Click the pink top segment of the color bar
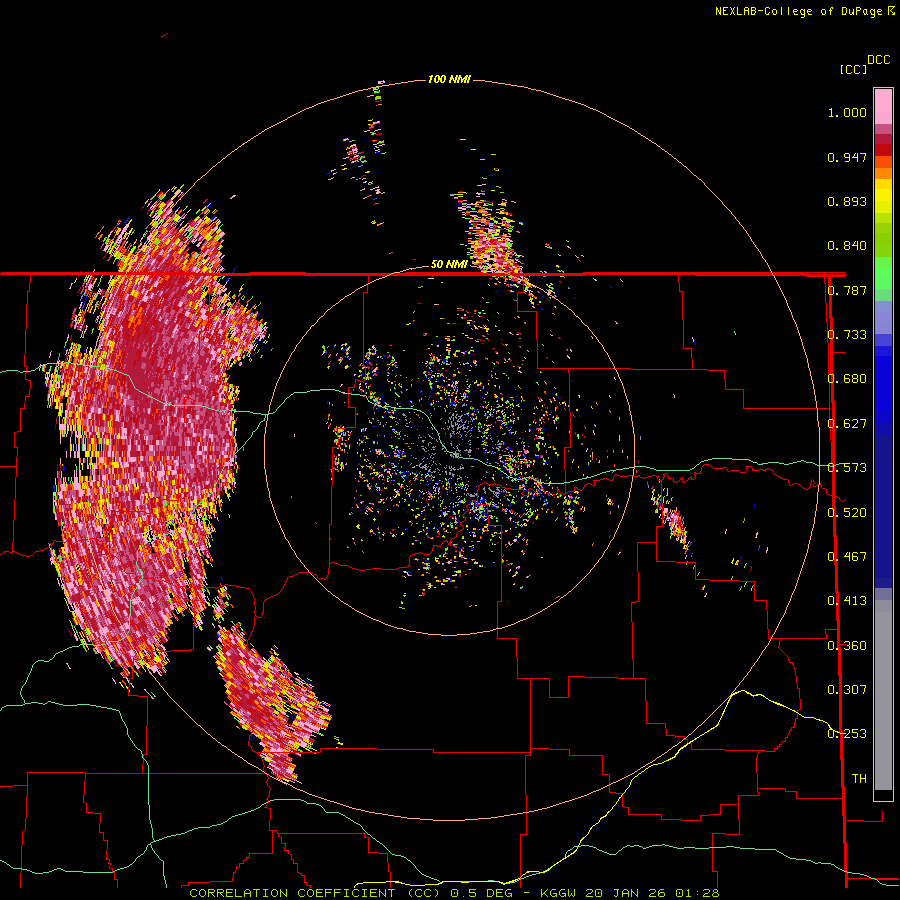The height and width of the screenshot is (900, 900). pyautogui.click(x=883, y=106)
